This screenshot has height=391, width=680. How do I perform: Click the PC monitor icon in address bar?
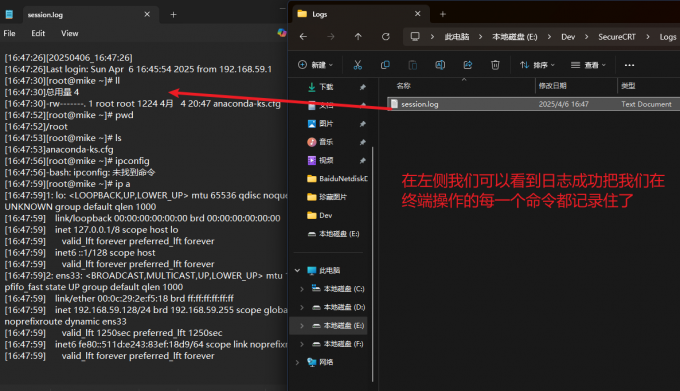[x=415, y=36]
